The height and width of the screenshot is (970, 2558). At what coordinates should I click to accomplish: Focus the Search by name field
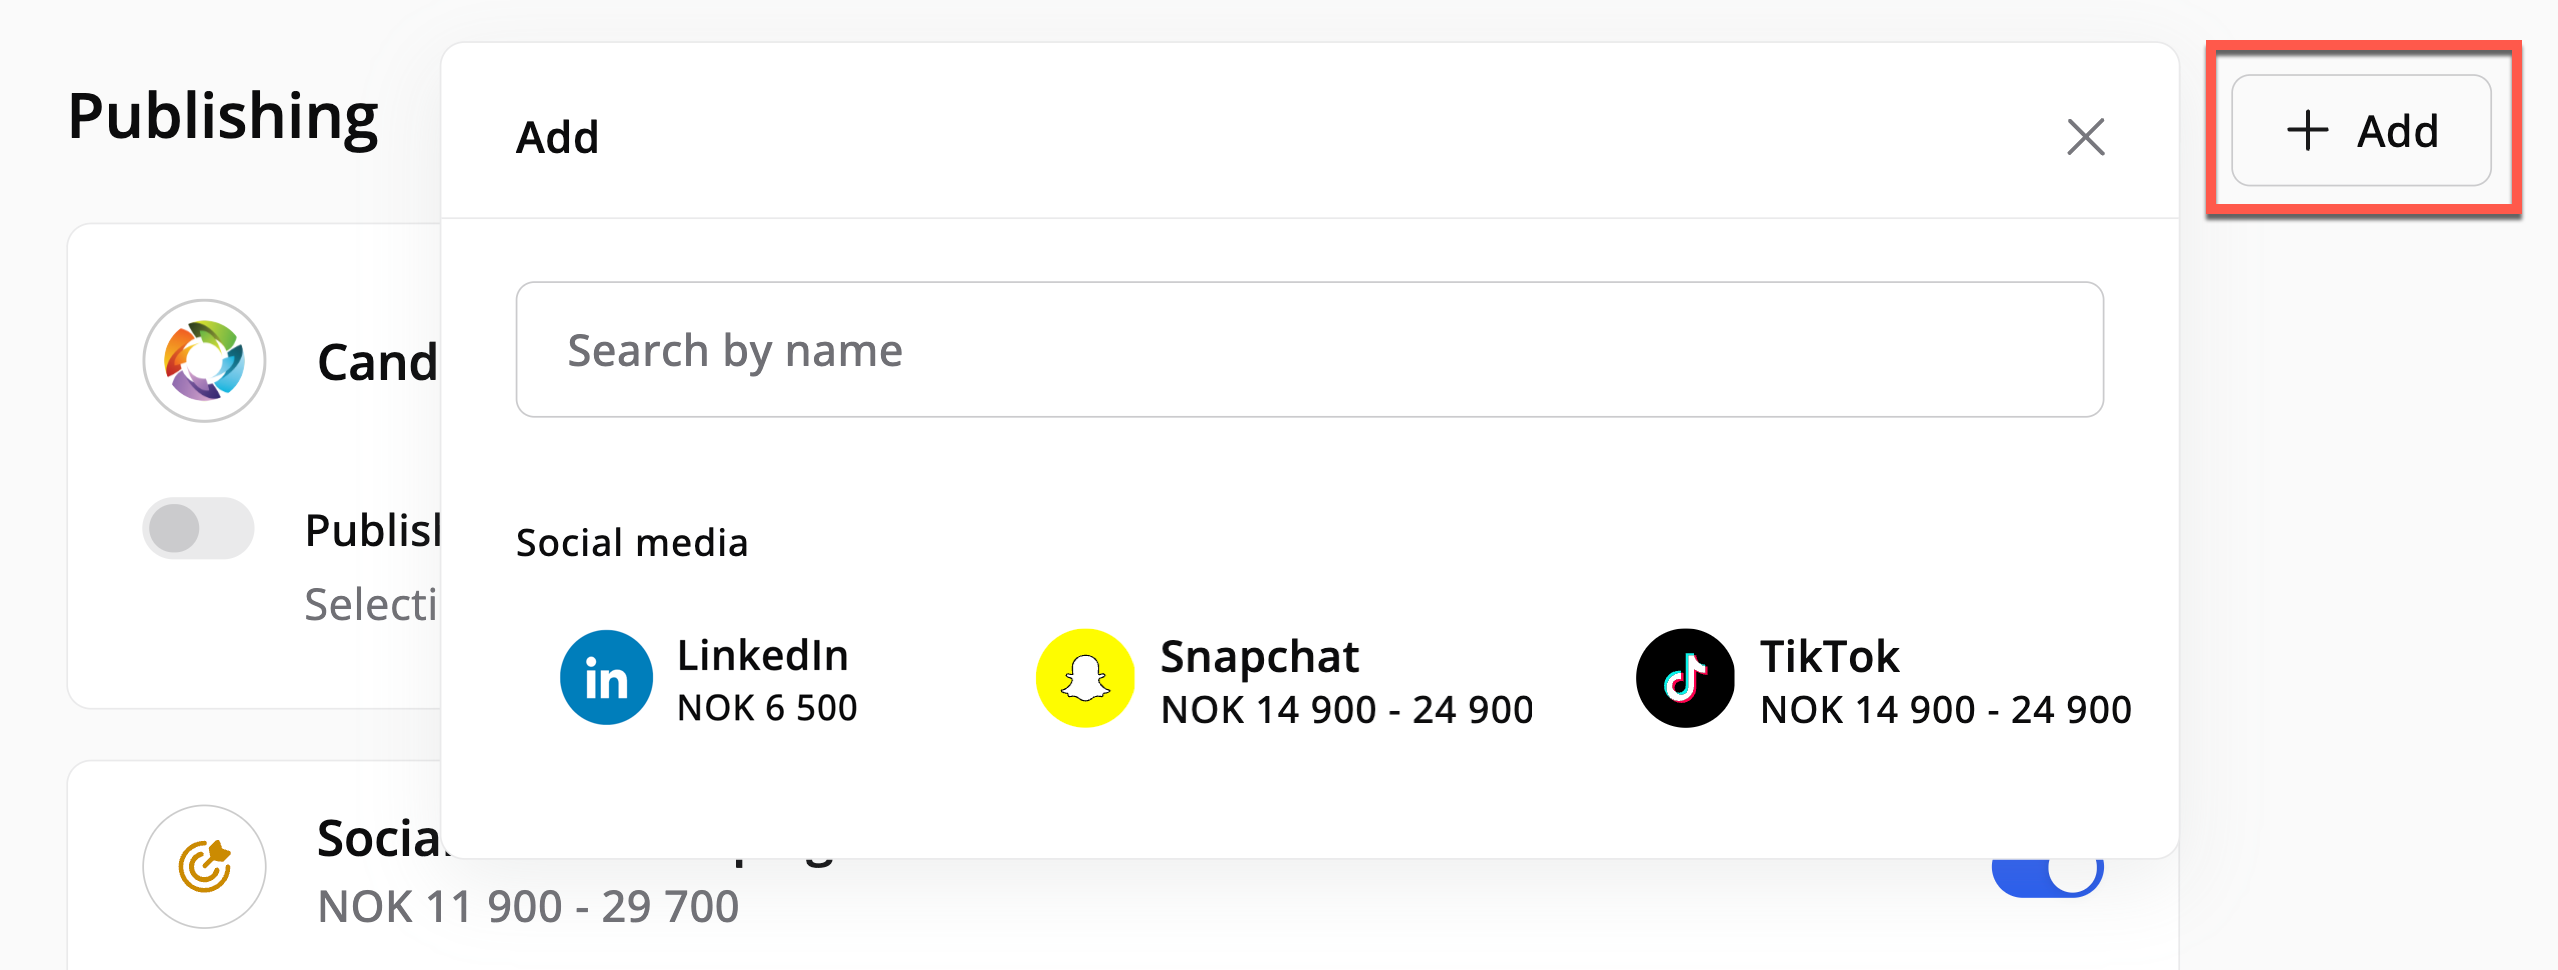[x=1309, y=350]
